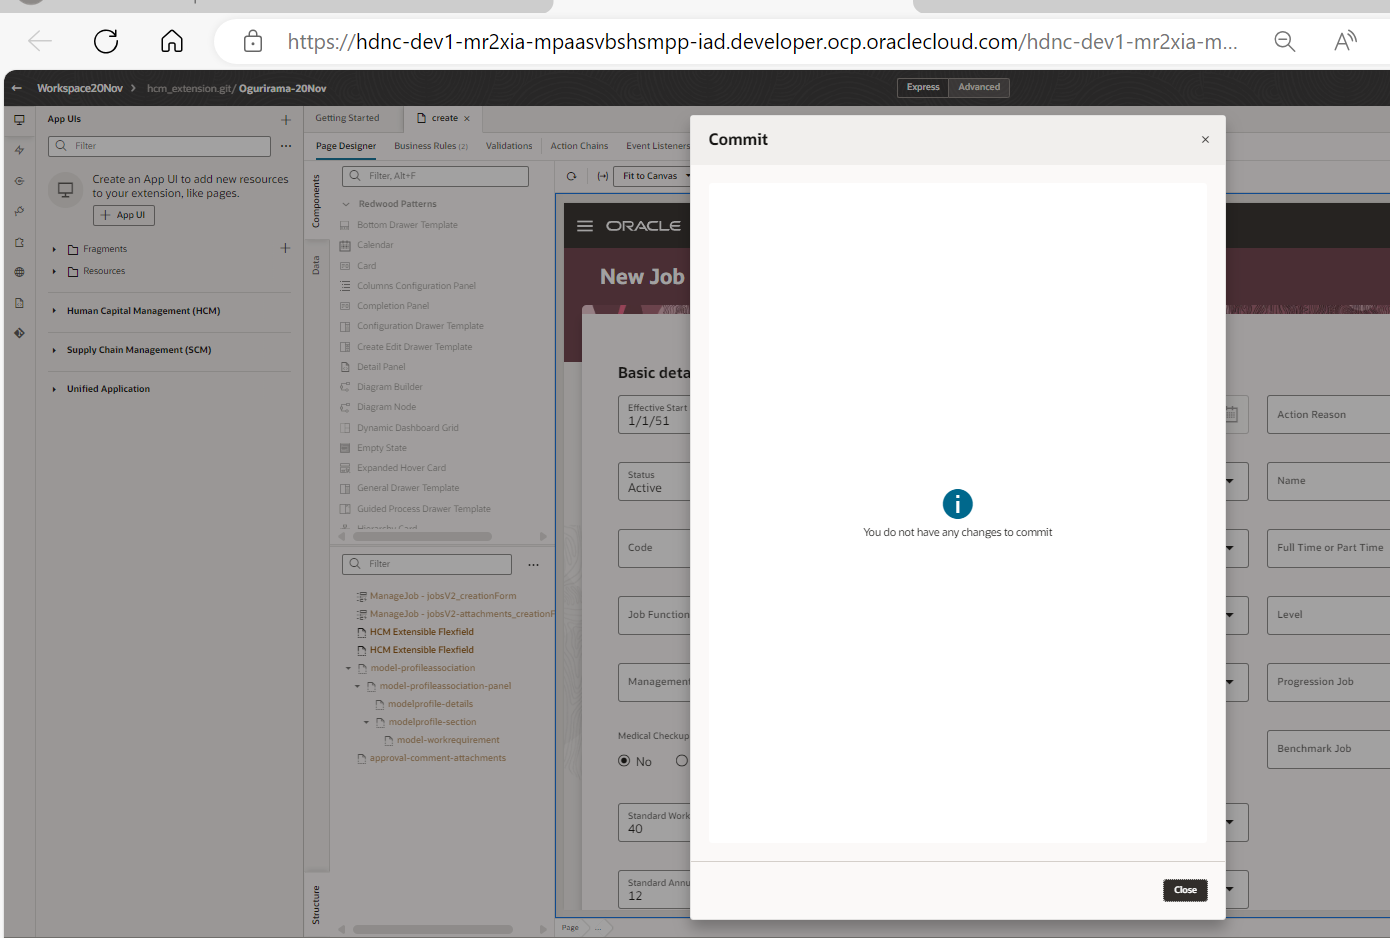Switch to Advanced mode
This screenshot has height=938, width=1390.
pos(979,87)
